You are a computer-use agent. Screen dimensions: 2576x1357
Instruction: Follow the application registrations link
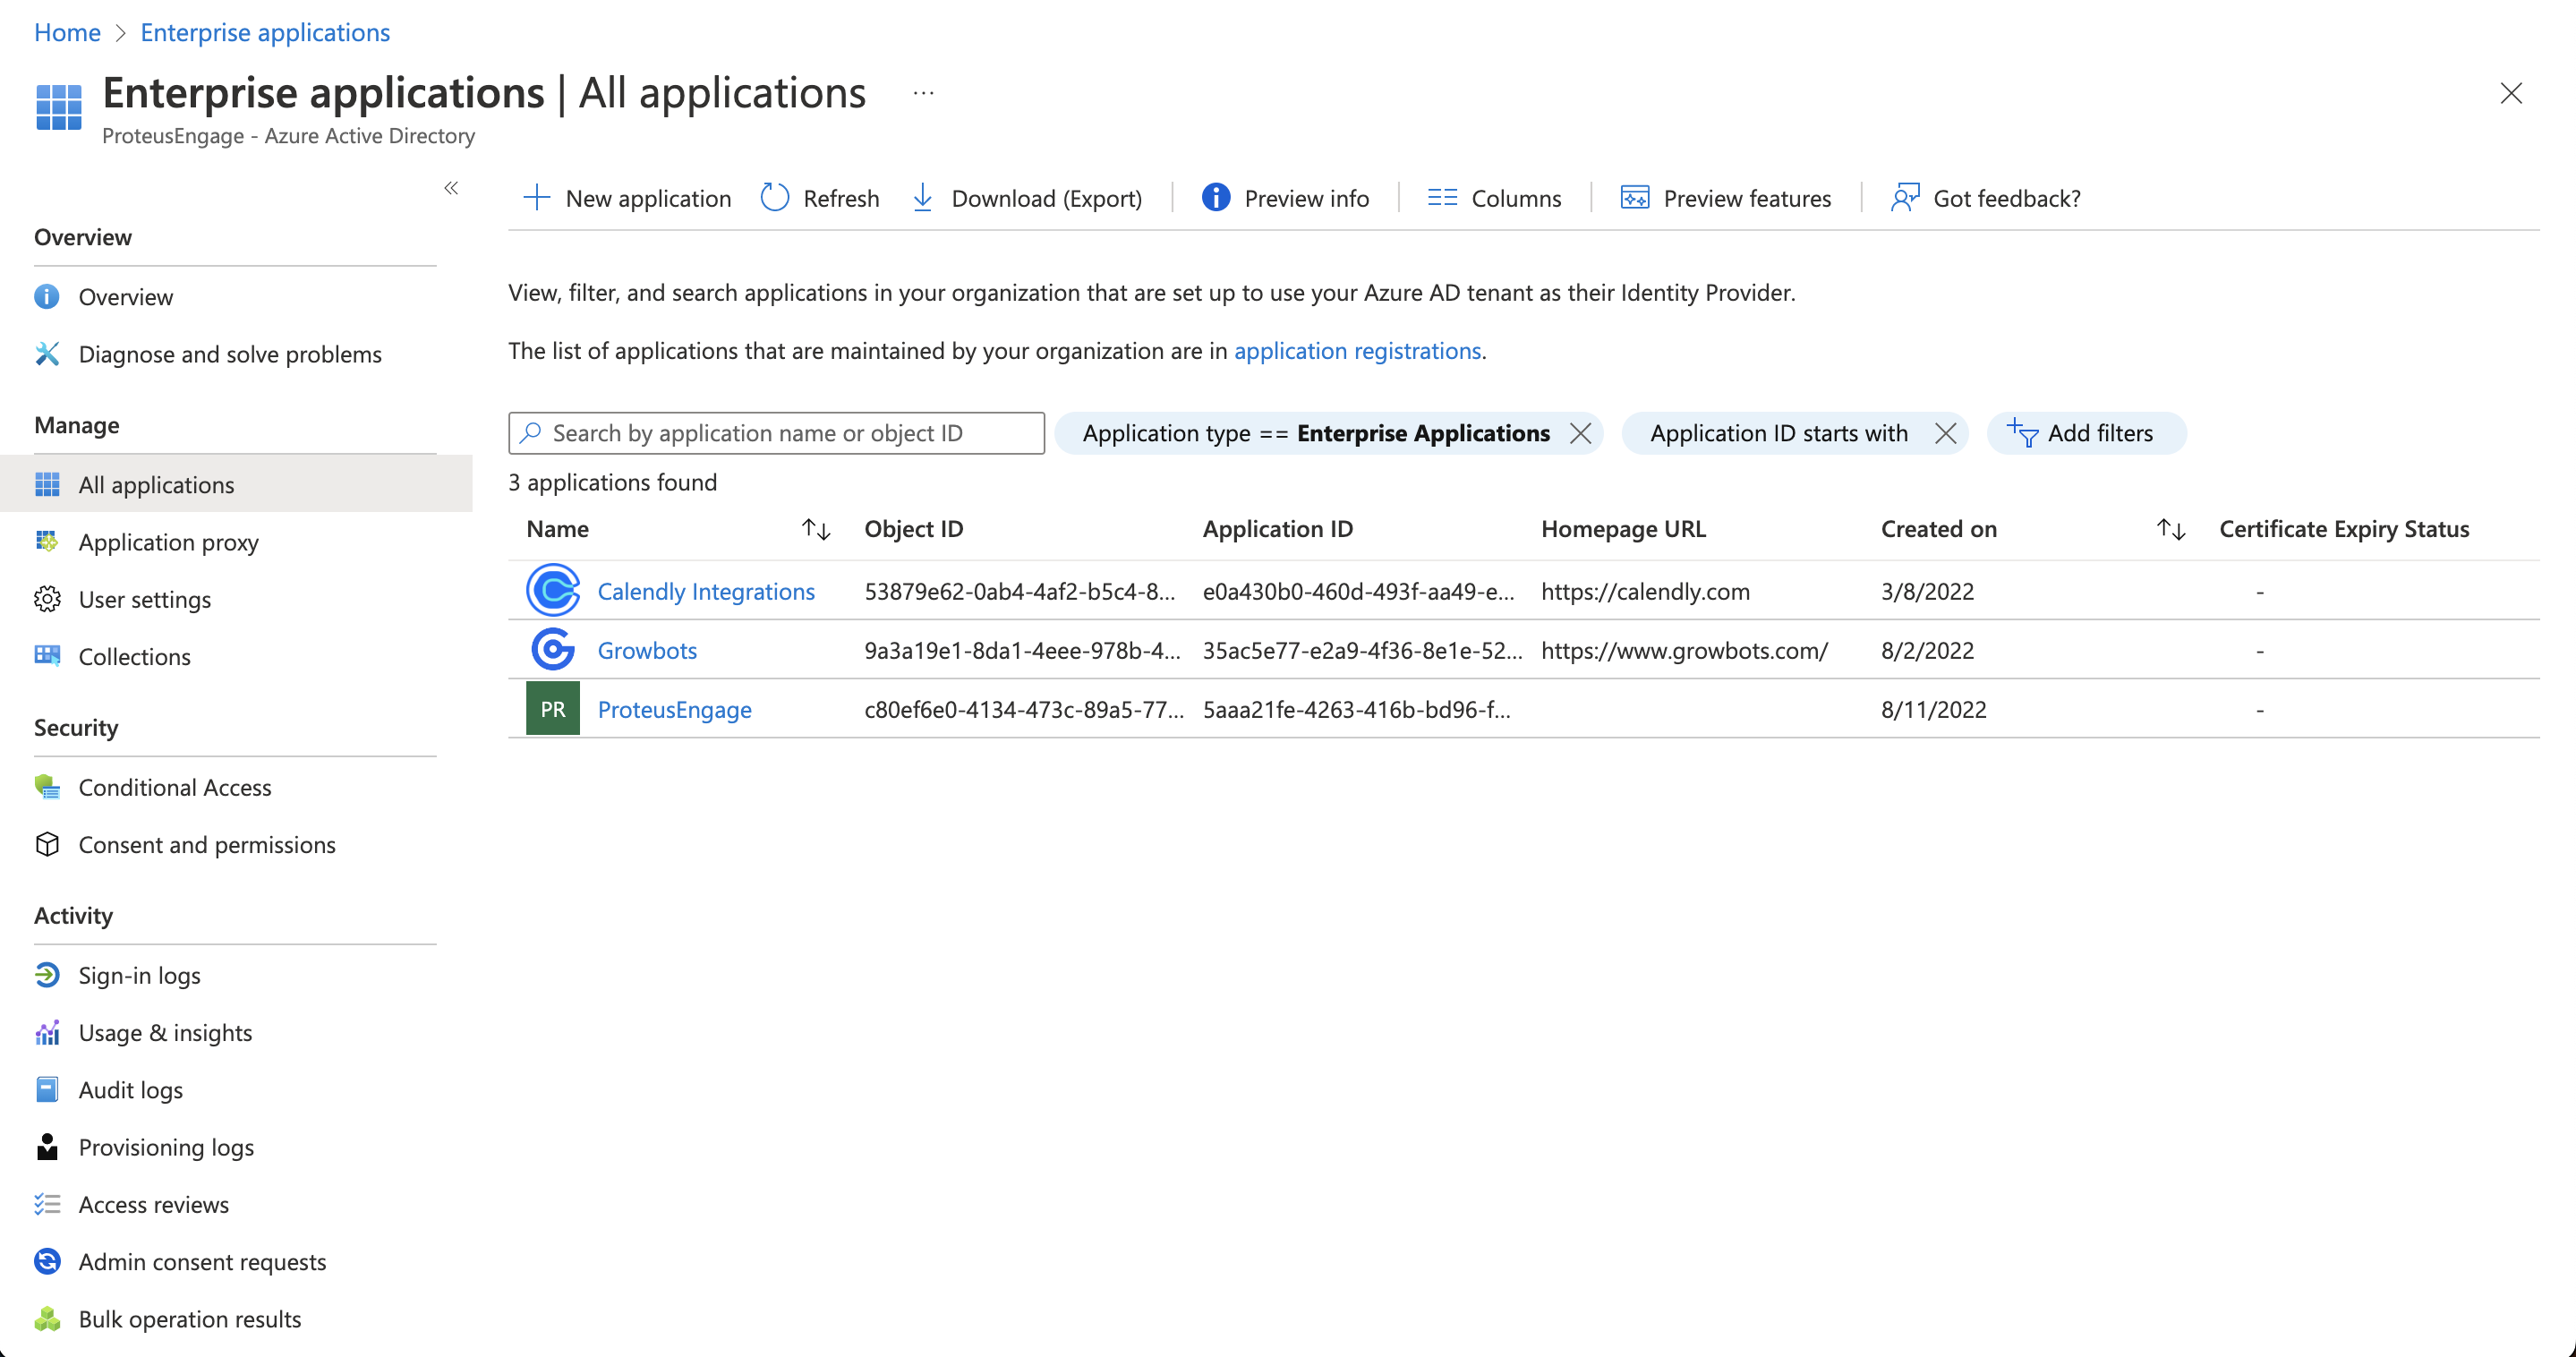tap(1357, 350)
